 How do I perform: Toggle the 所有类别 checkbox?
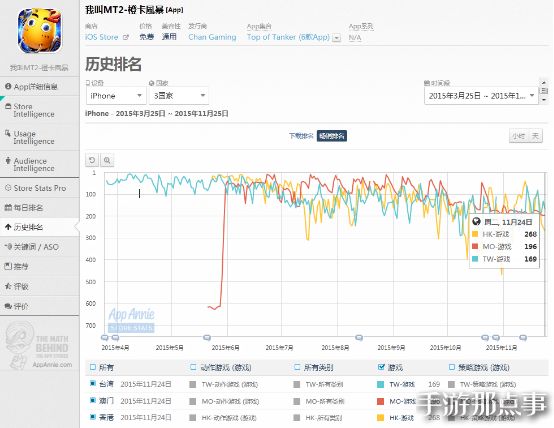297,367
